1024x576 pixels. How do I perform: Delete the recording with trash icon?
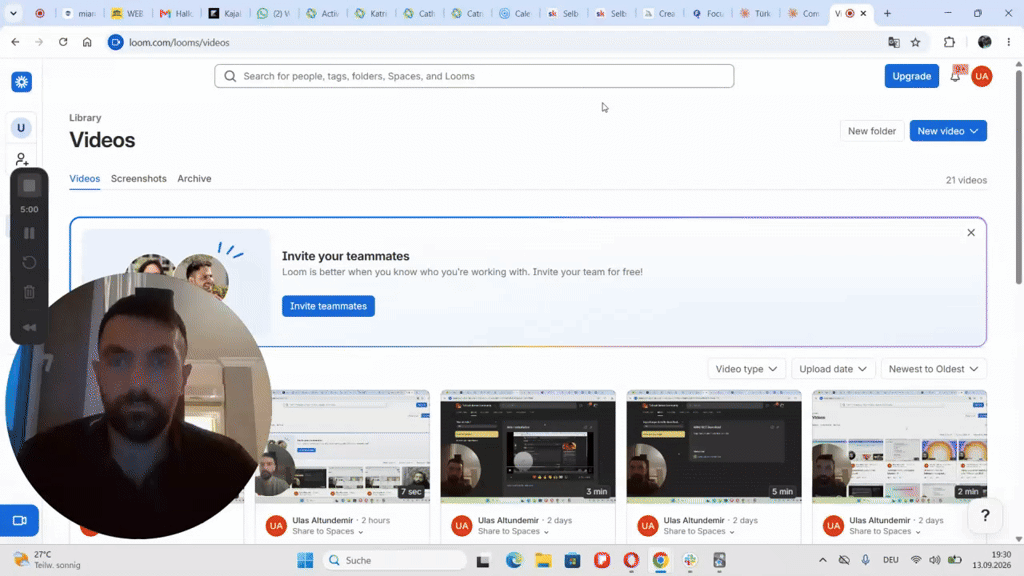click(29, 292)
